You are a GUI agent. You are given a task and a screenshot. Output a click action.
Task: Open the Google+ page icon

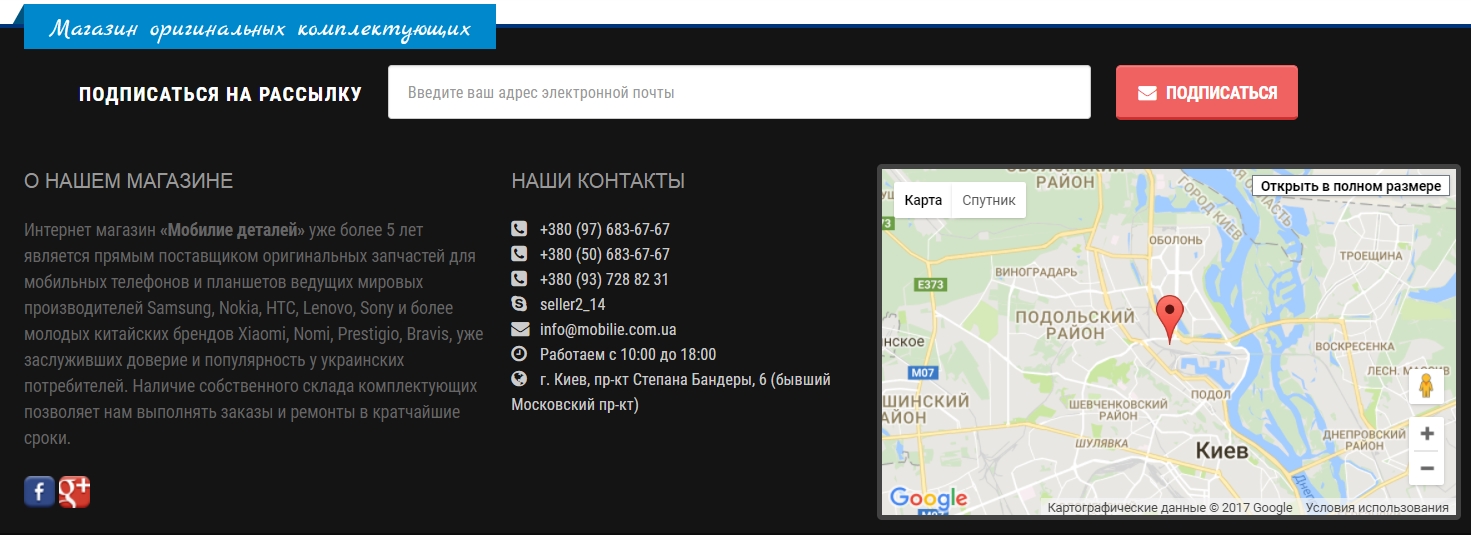(75, 491)
